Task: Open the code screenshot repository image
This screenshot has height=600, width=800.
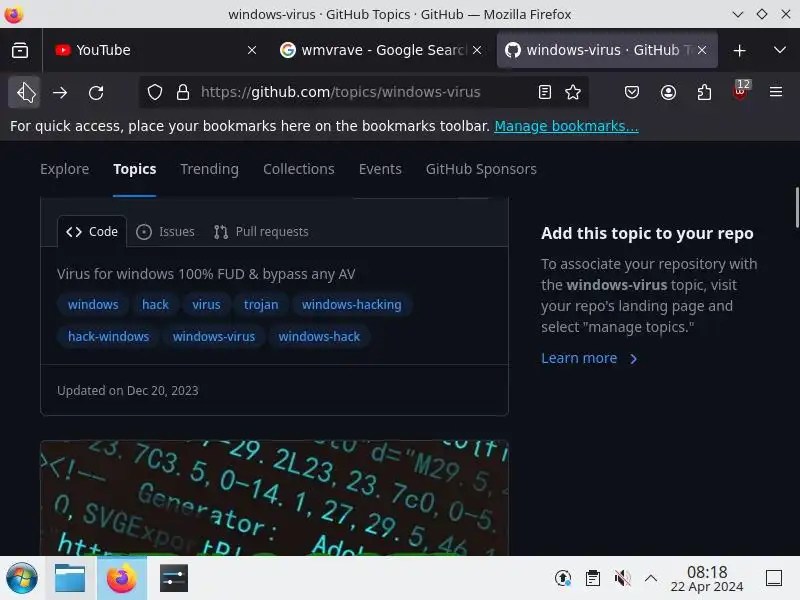Action: point(274,498)
